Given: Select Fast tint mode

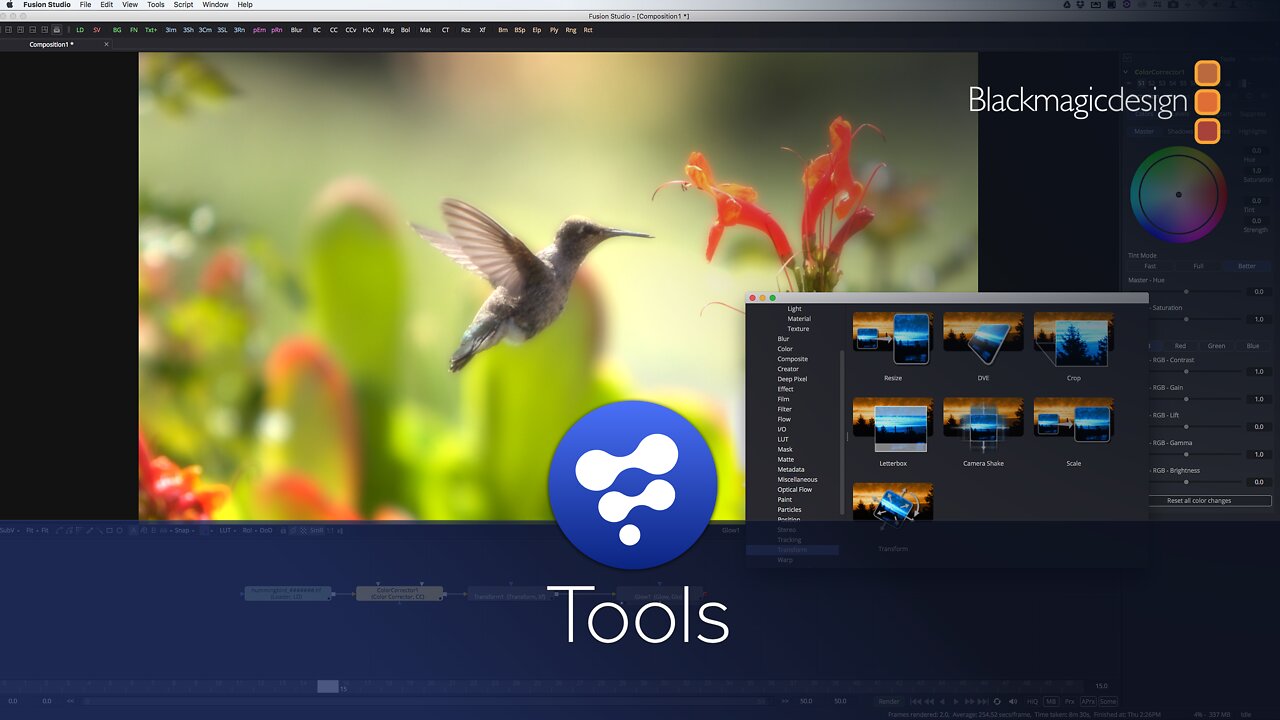Looking at the screenshot, I should 1150,266.
